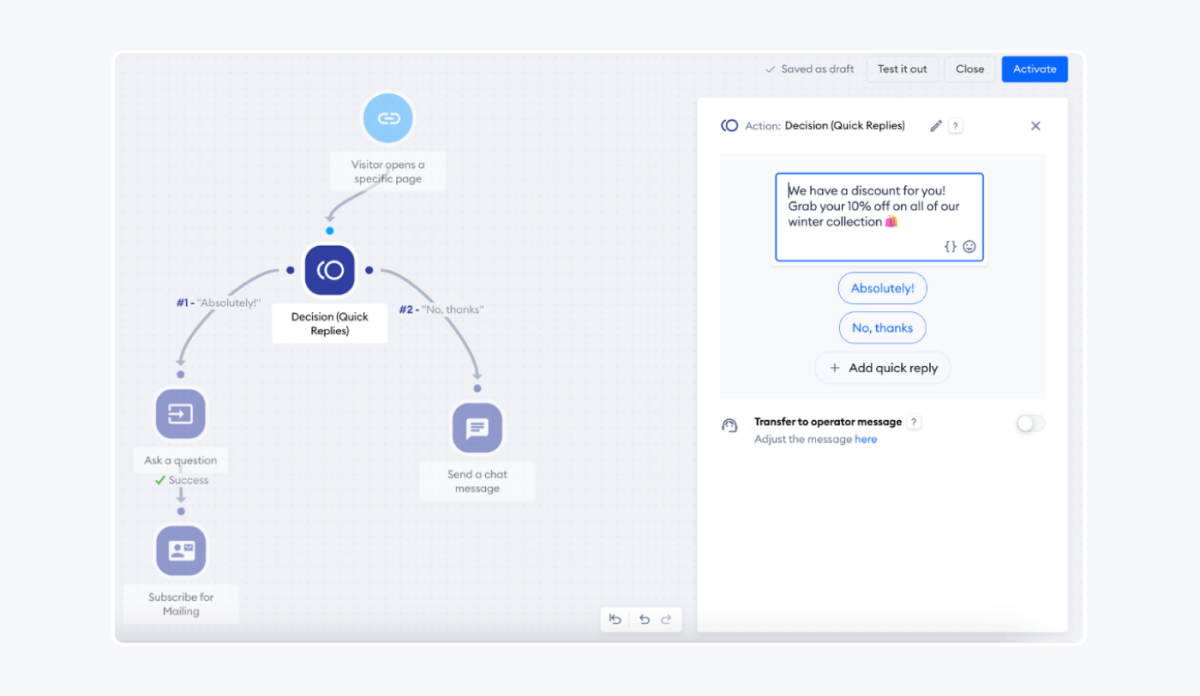This screenshot has height=696, width=1200.
Task: Undo the last canvas change
Action: click(643, 619)
